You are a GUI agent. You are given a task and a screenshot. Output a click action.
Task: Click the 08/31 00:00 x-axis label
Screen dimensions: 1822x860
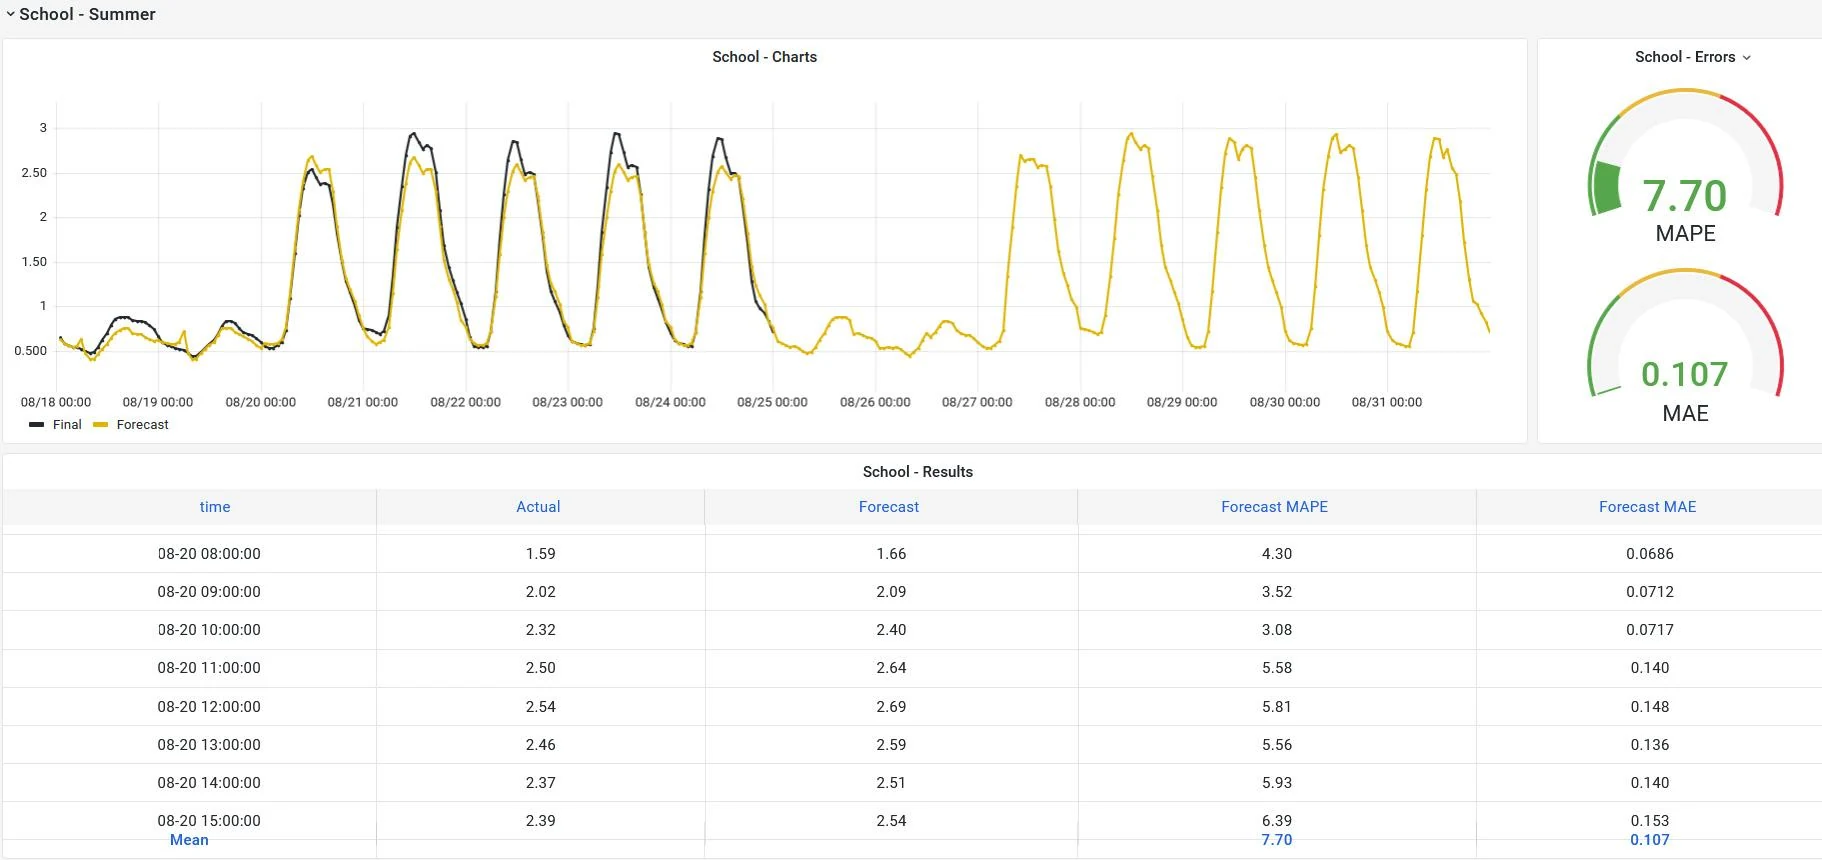point(1387,402)
